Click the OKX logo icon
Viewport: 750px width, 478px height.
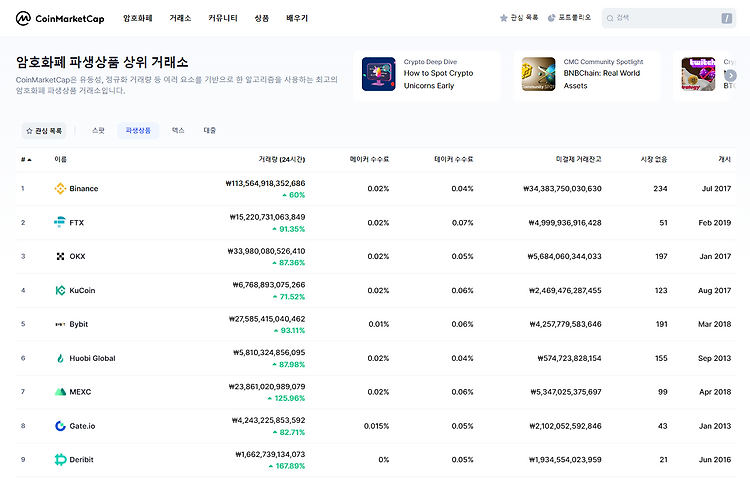coord(60,256)
